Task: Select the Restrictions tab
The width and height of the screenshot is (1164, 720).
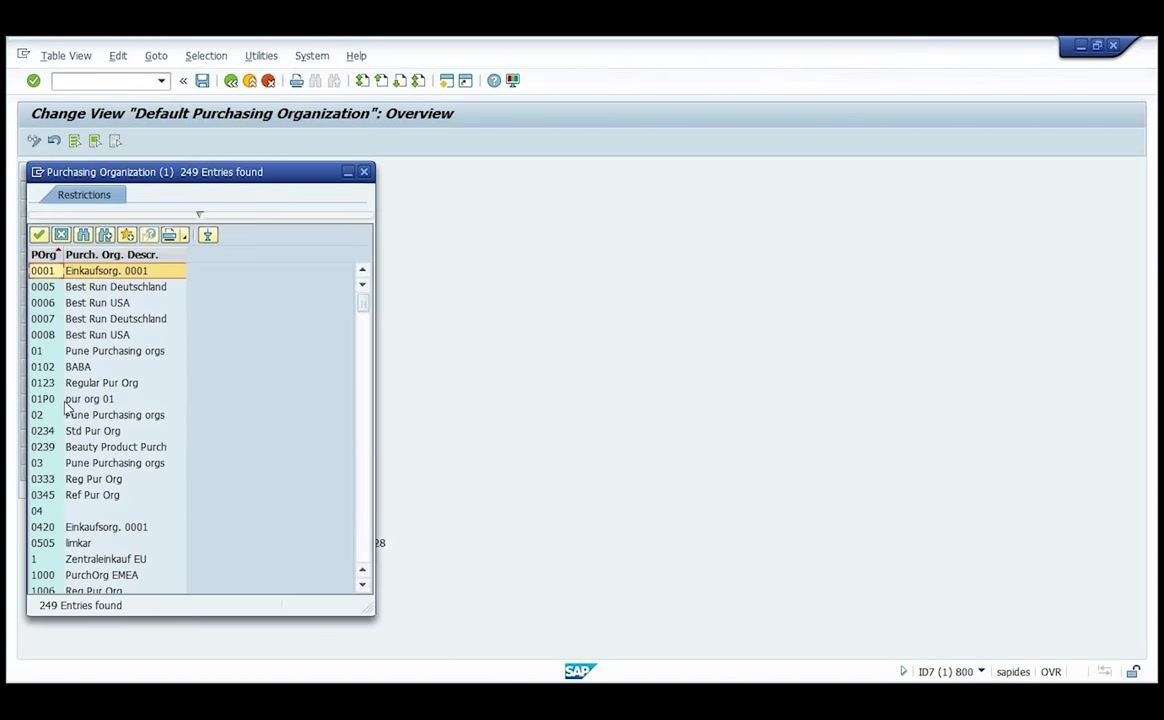Action: click(x=84, y=194)
